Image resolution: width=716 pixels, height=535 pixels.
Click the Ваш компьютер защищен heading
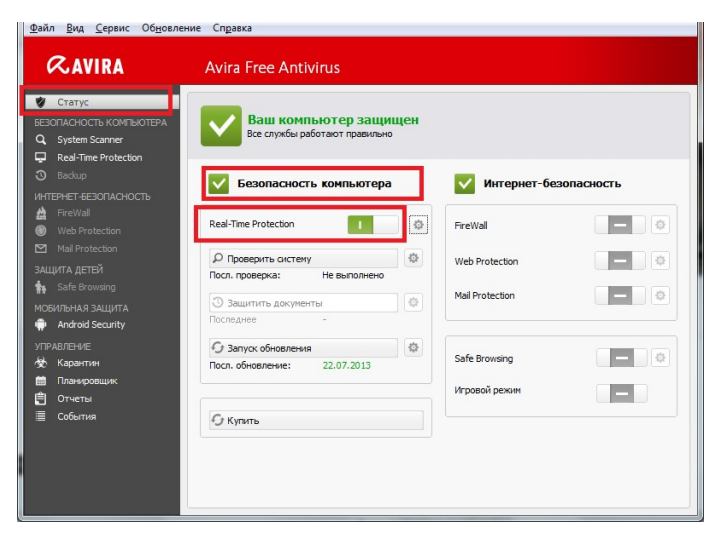point(333,120)
